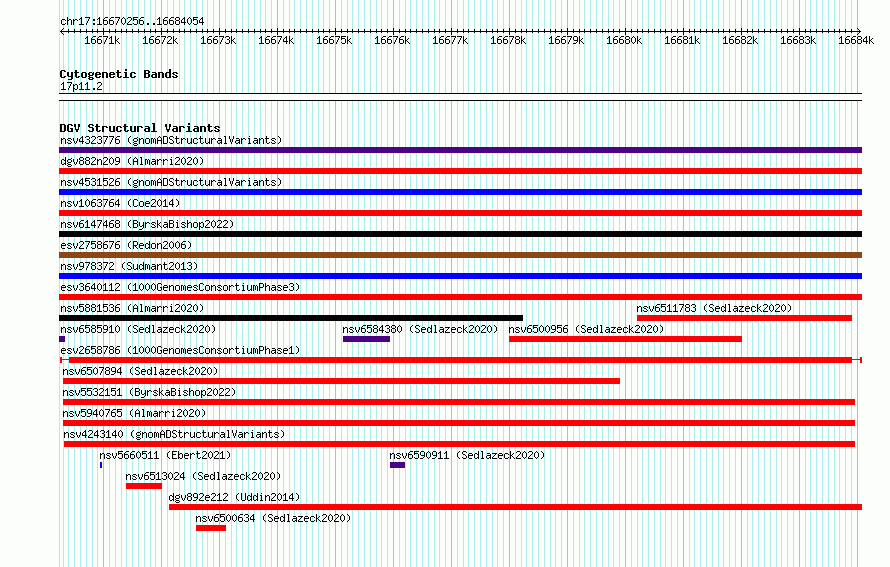The image size is (890, 567).
Task: Open the esv2758676 (Redon2006) label
Action: pyautogui.click(x=126, y=245)
